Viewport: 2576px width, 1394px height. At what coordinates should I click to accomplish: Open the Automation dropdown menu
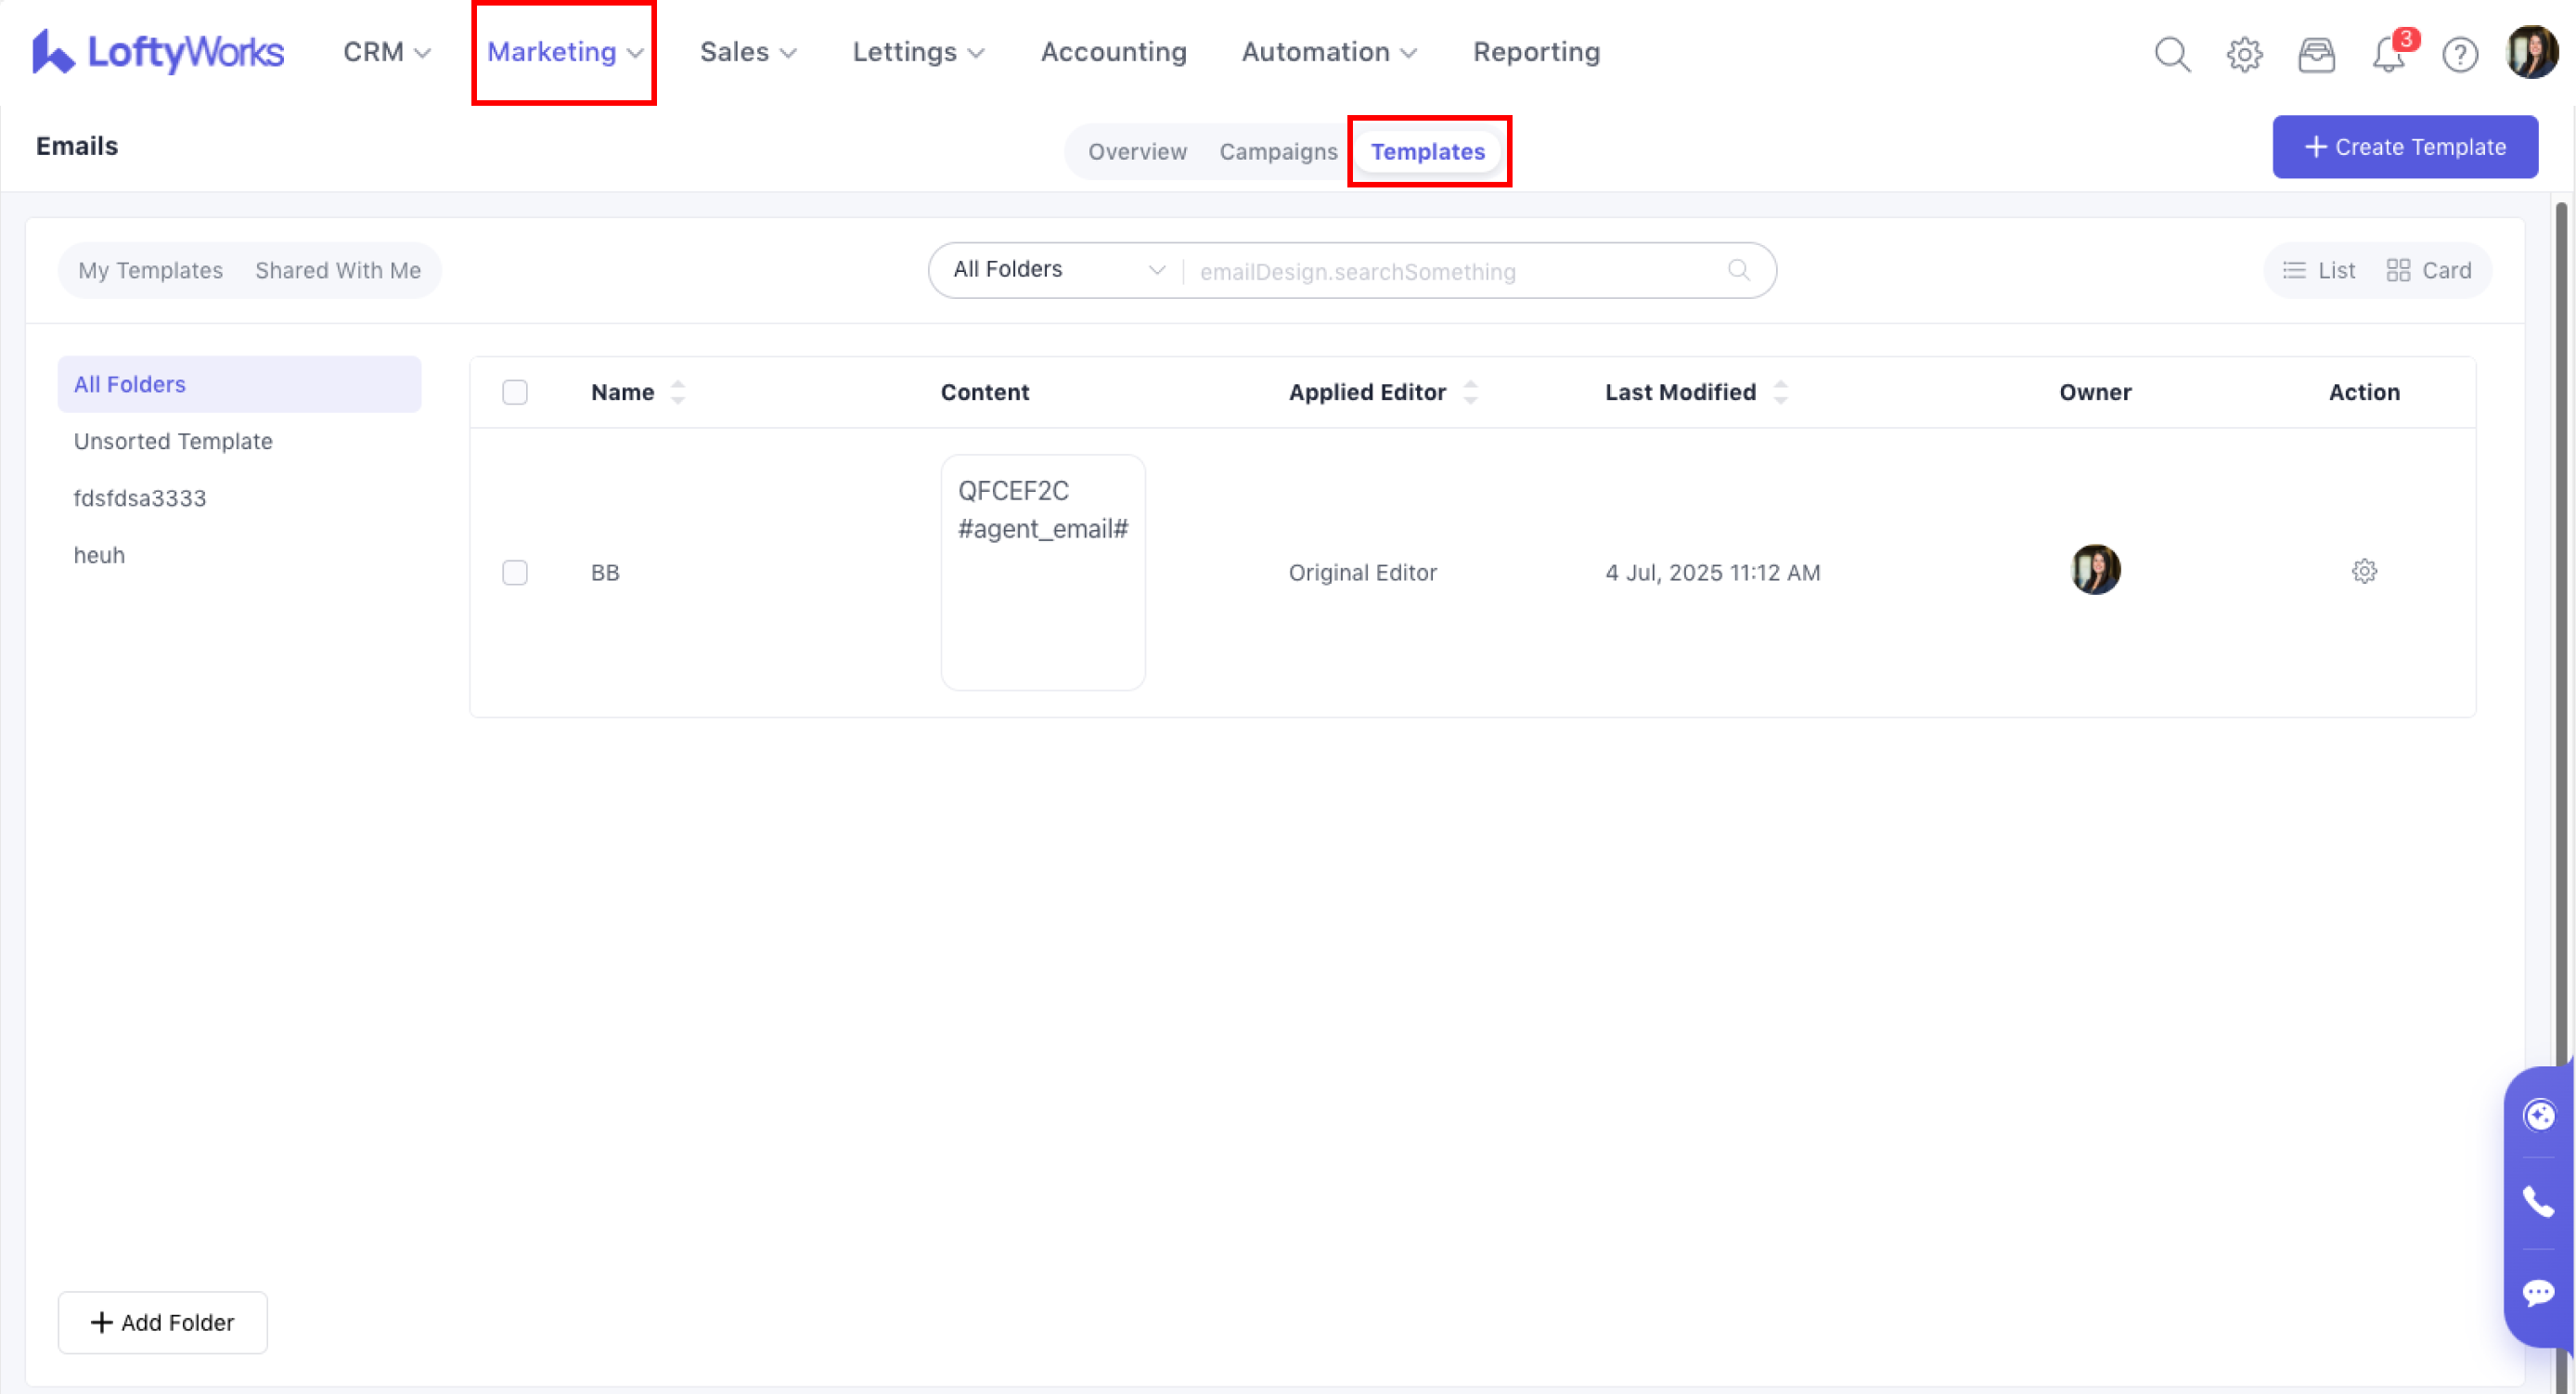1328,52
